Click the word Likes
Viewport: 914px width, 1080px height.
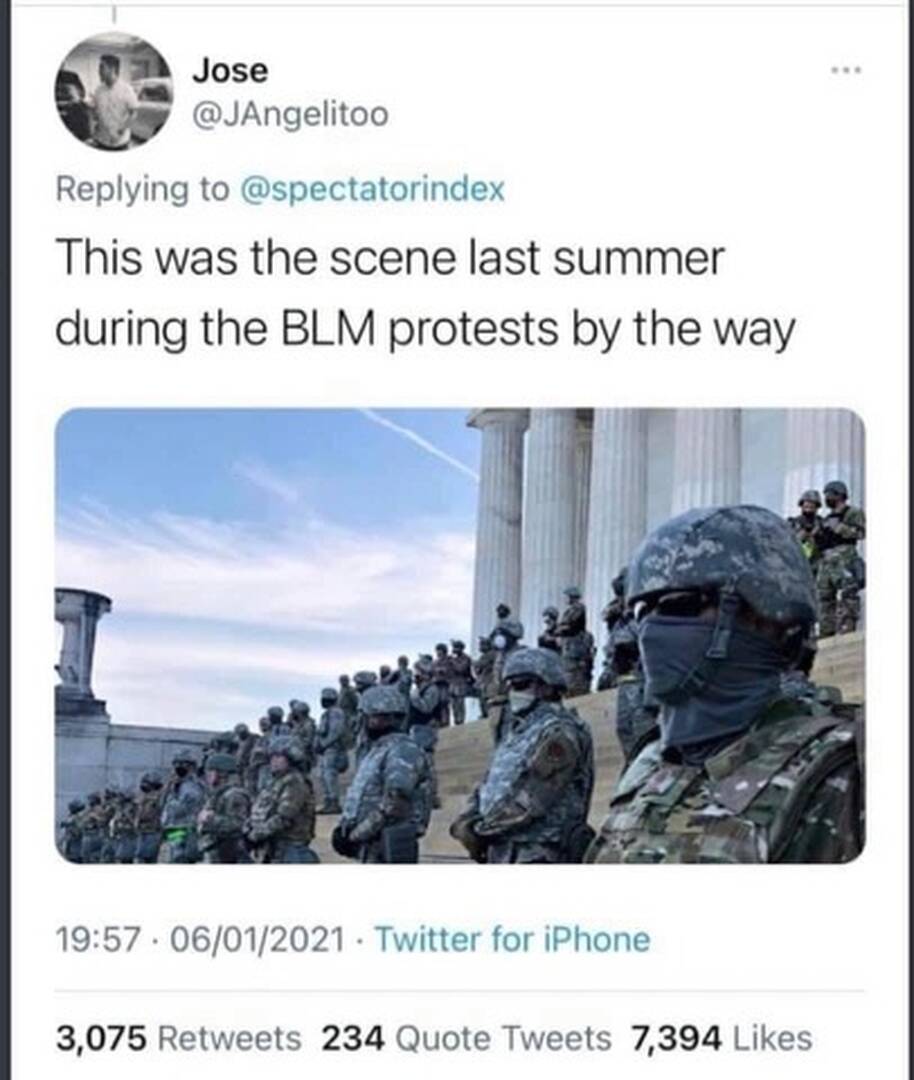(773, 1038)
